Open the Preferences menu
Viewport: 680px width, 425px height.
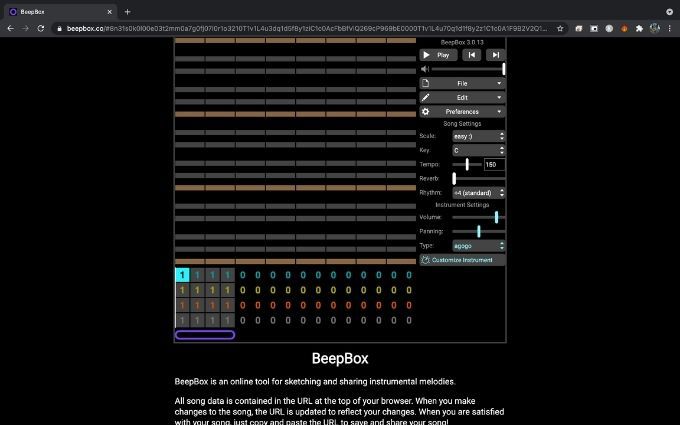[462, 112]
